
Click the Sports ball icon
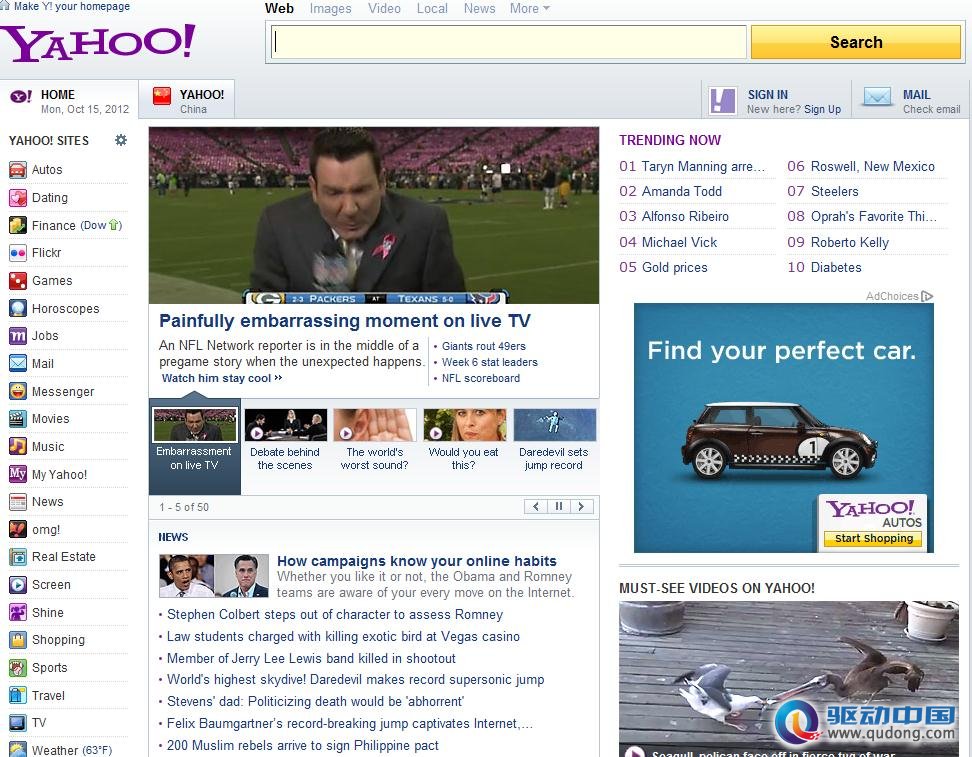pyautogui.click(x=17, y=668)
